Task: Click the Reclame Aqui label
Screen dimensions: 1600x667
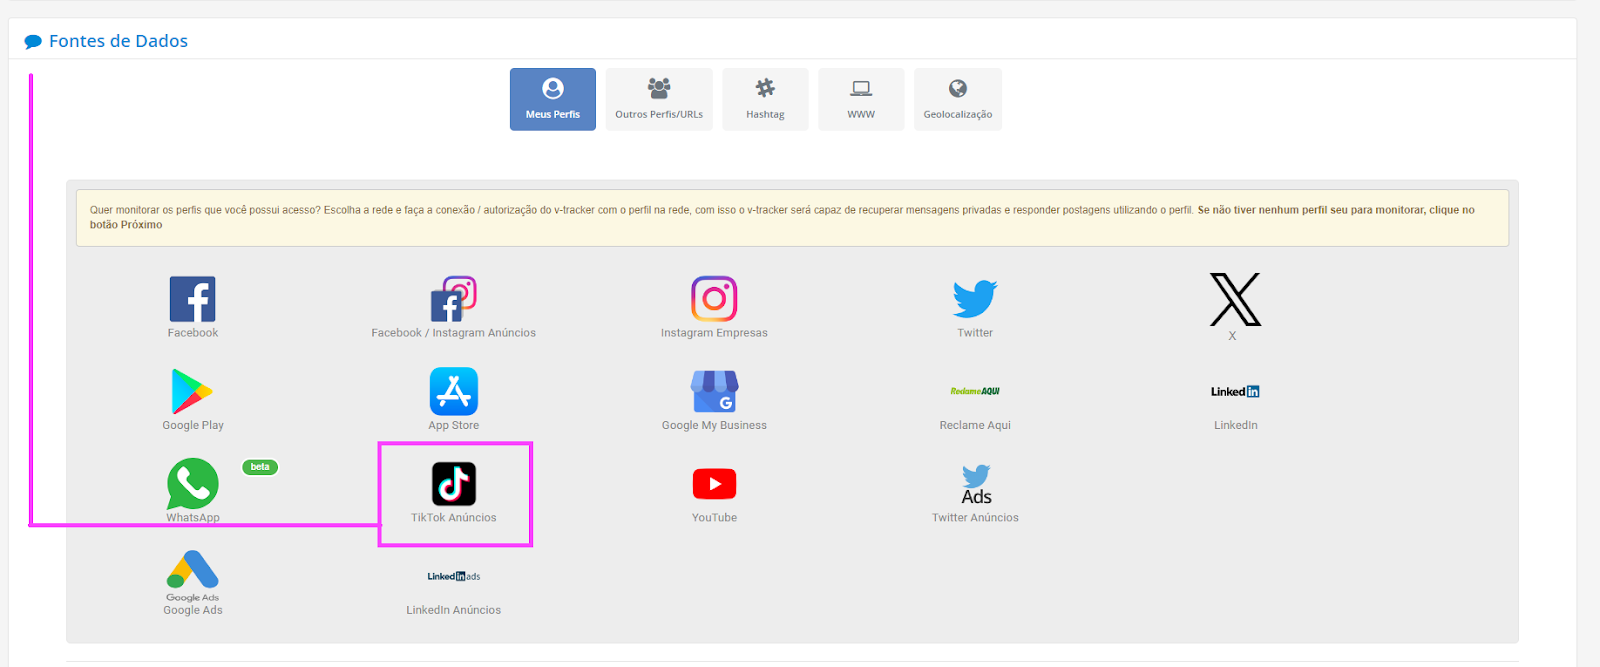Action: coord(975,425)
